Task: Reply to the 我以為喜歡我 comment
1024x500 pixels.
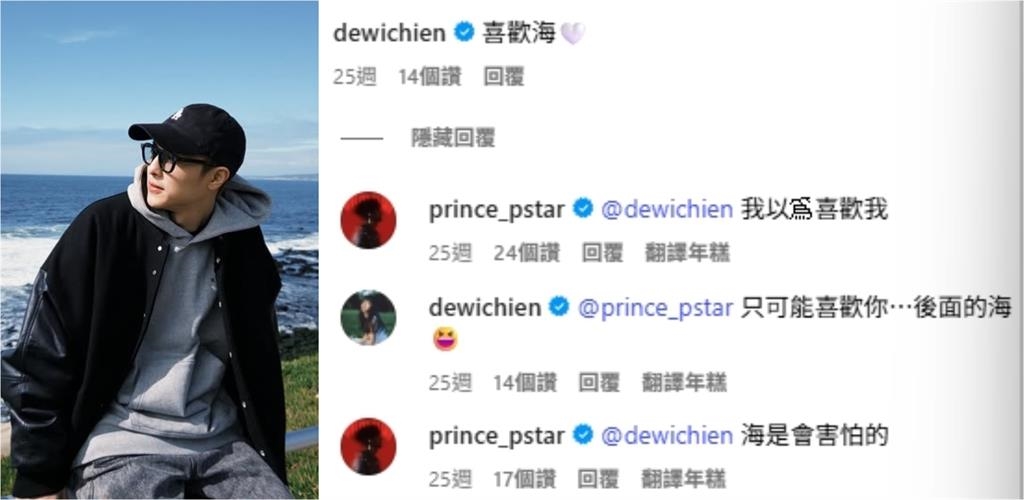Action: click(x=602, y=253)
